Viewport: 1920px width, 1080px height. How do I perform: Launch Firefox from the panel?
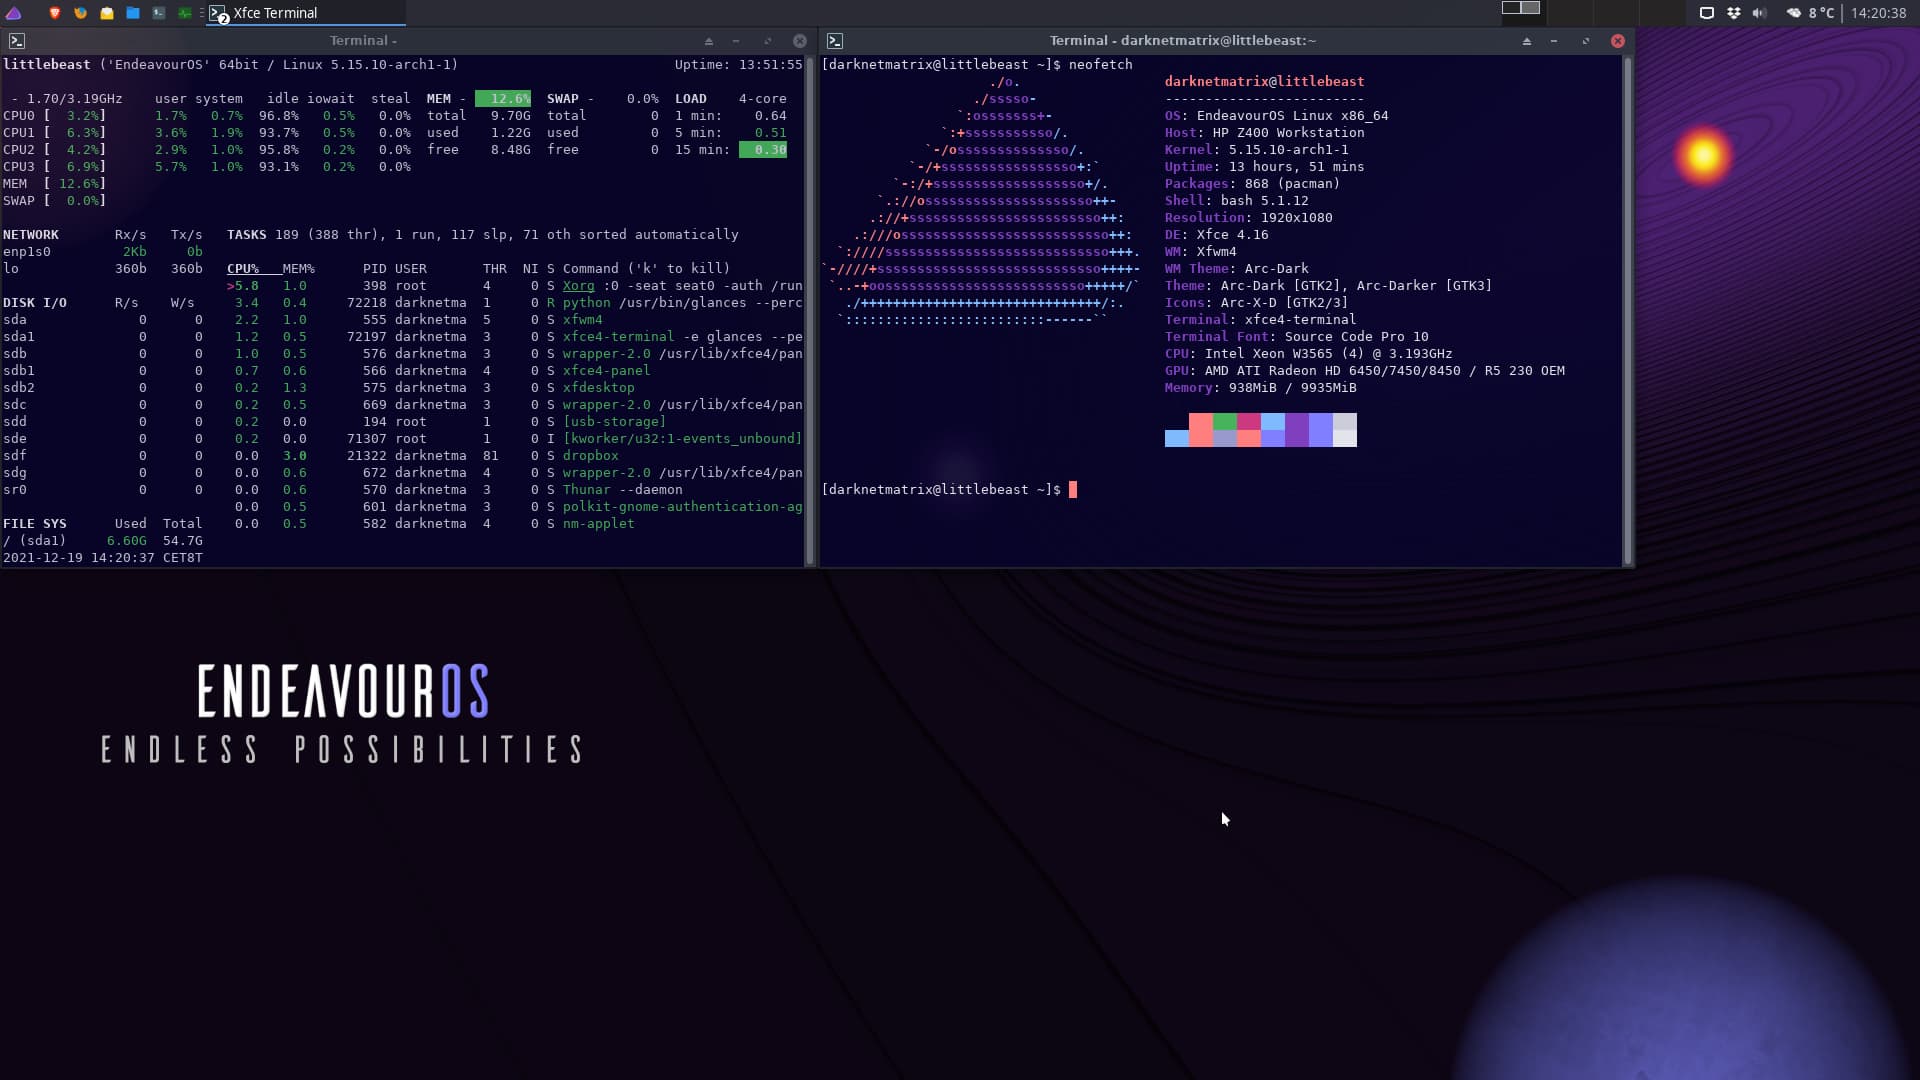tap(80, 13)
